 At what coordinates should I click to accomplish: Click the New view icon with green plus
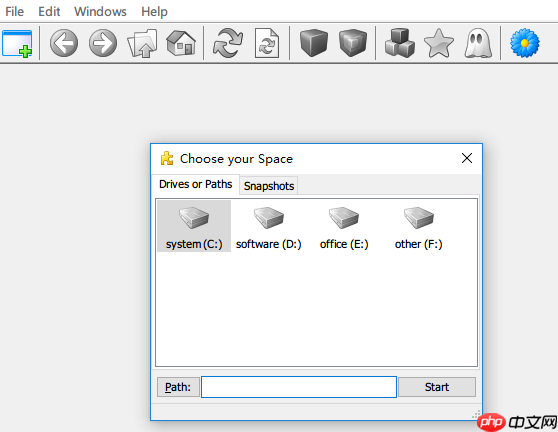tap(17, 43)
